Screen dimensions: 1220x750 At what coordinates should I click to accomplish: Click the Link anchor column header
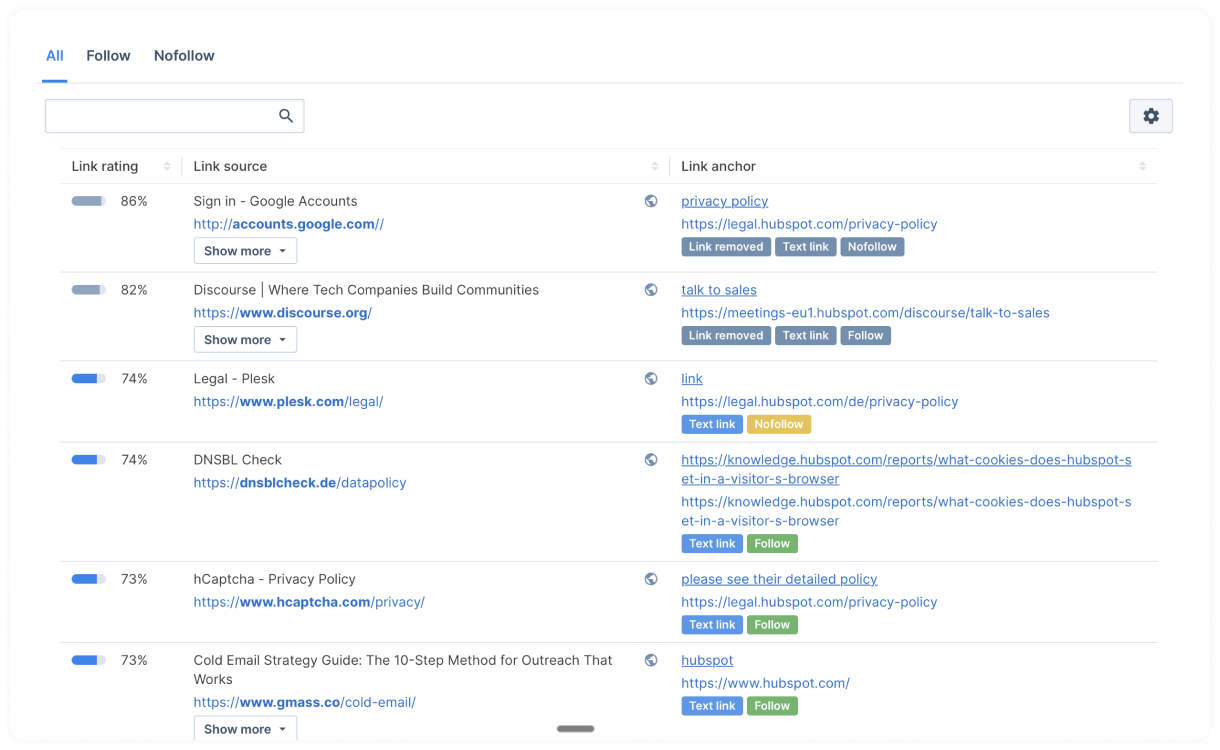718,166
